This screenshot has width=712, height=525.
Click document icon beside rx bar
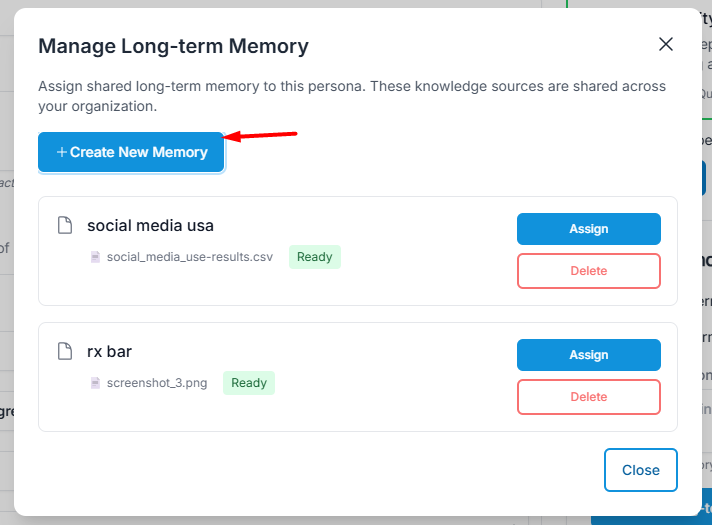65,351
